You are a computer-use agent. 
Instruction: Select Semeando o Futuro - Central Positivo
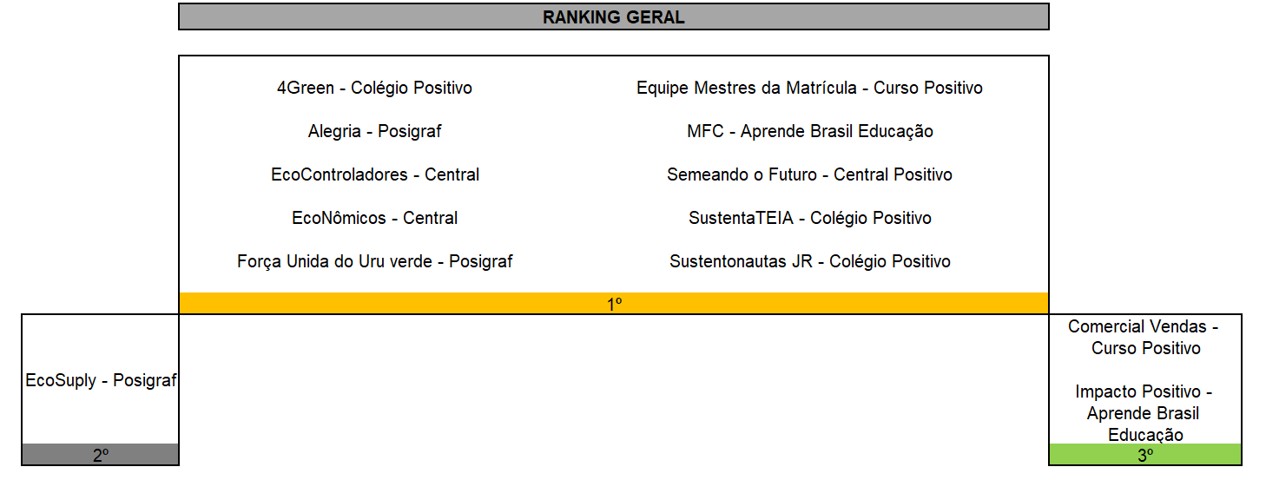(x=810, y=175)
